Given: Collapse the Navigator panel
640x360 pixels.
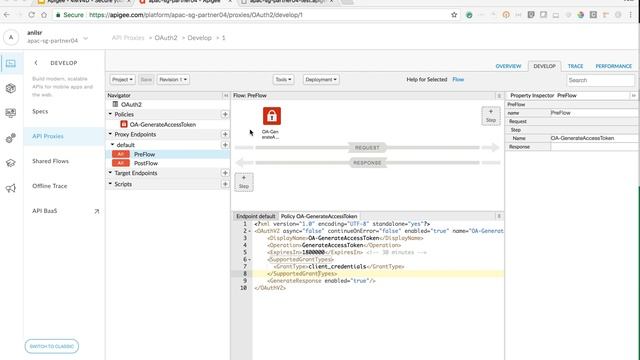Looking at the screenshot, I should 226,95.
